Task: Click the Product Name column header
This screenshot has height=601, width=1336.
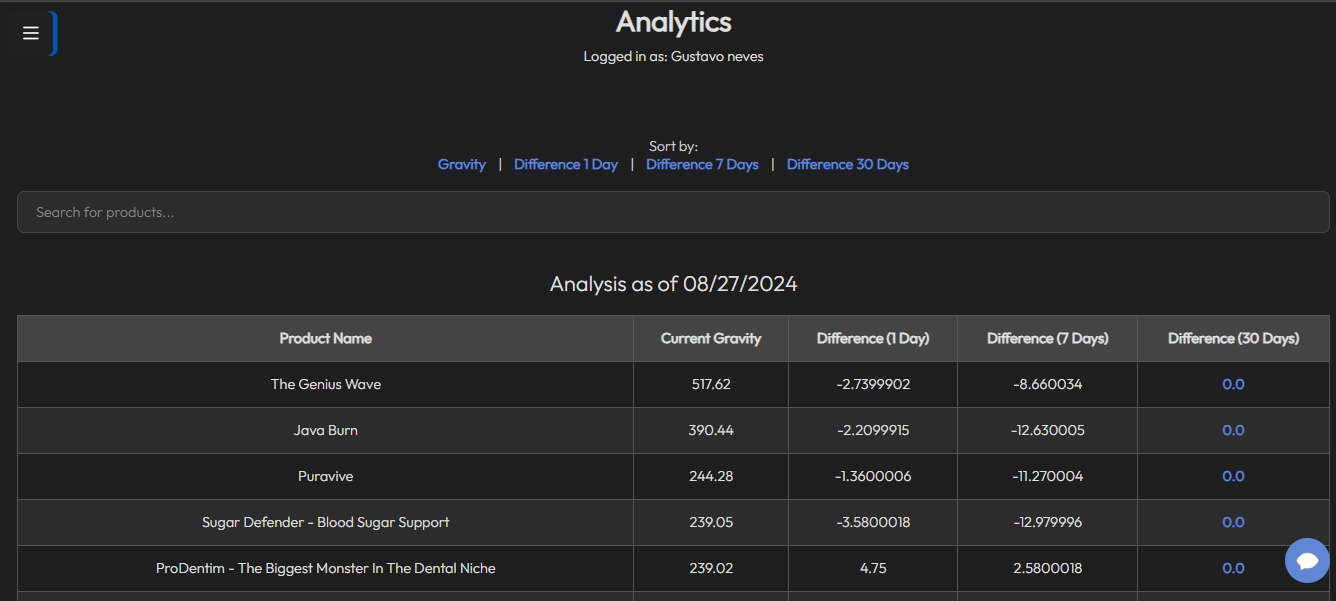Action: pyautogui.click(x=326, y=338)
